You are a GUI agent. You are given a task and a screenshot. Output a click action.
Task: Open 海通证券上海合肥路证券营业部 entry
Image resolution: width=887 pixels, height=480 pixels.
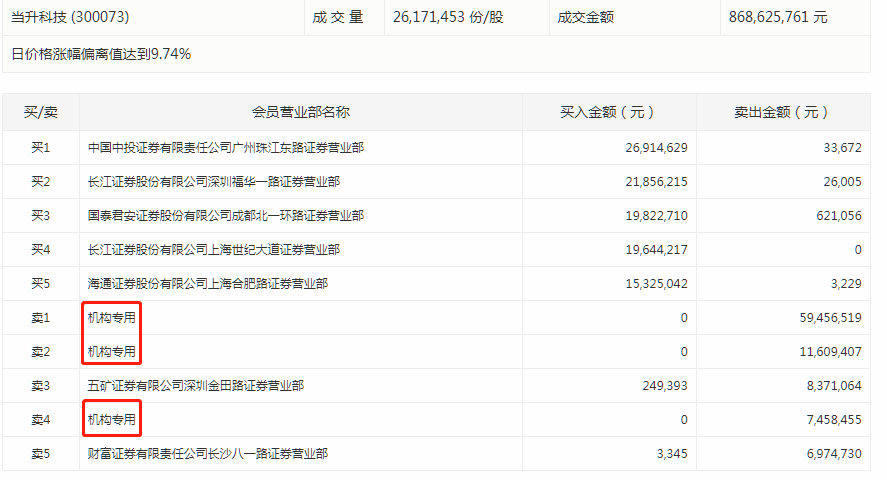tap(207, 284)
